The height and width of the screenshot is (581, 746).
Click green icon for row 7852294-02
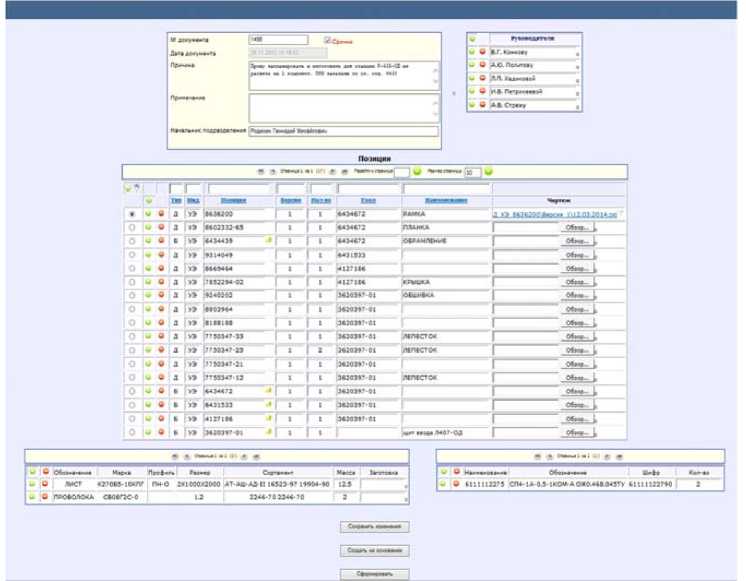[149, 283]
